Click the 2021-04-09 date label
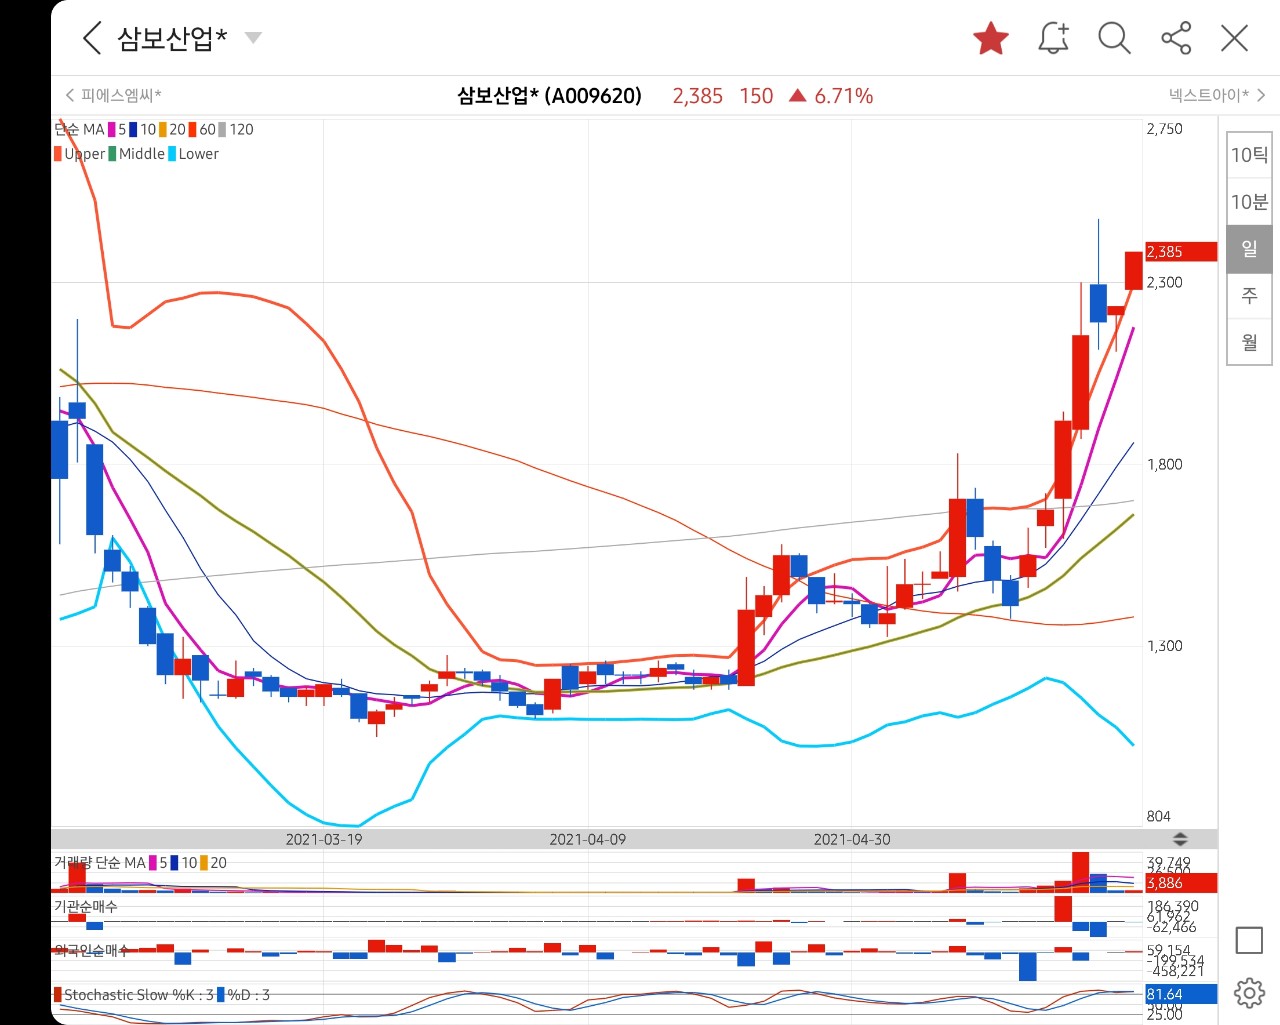 point(588,840)
